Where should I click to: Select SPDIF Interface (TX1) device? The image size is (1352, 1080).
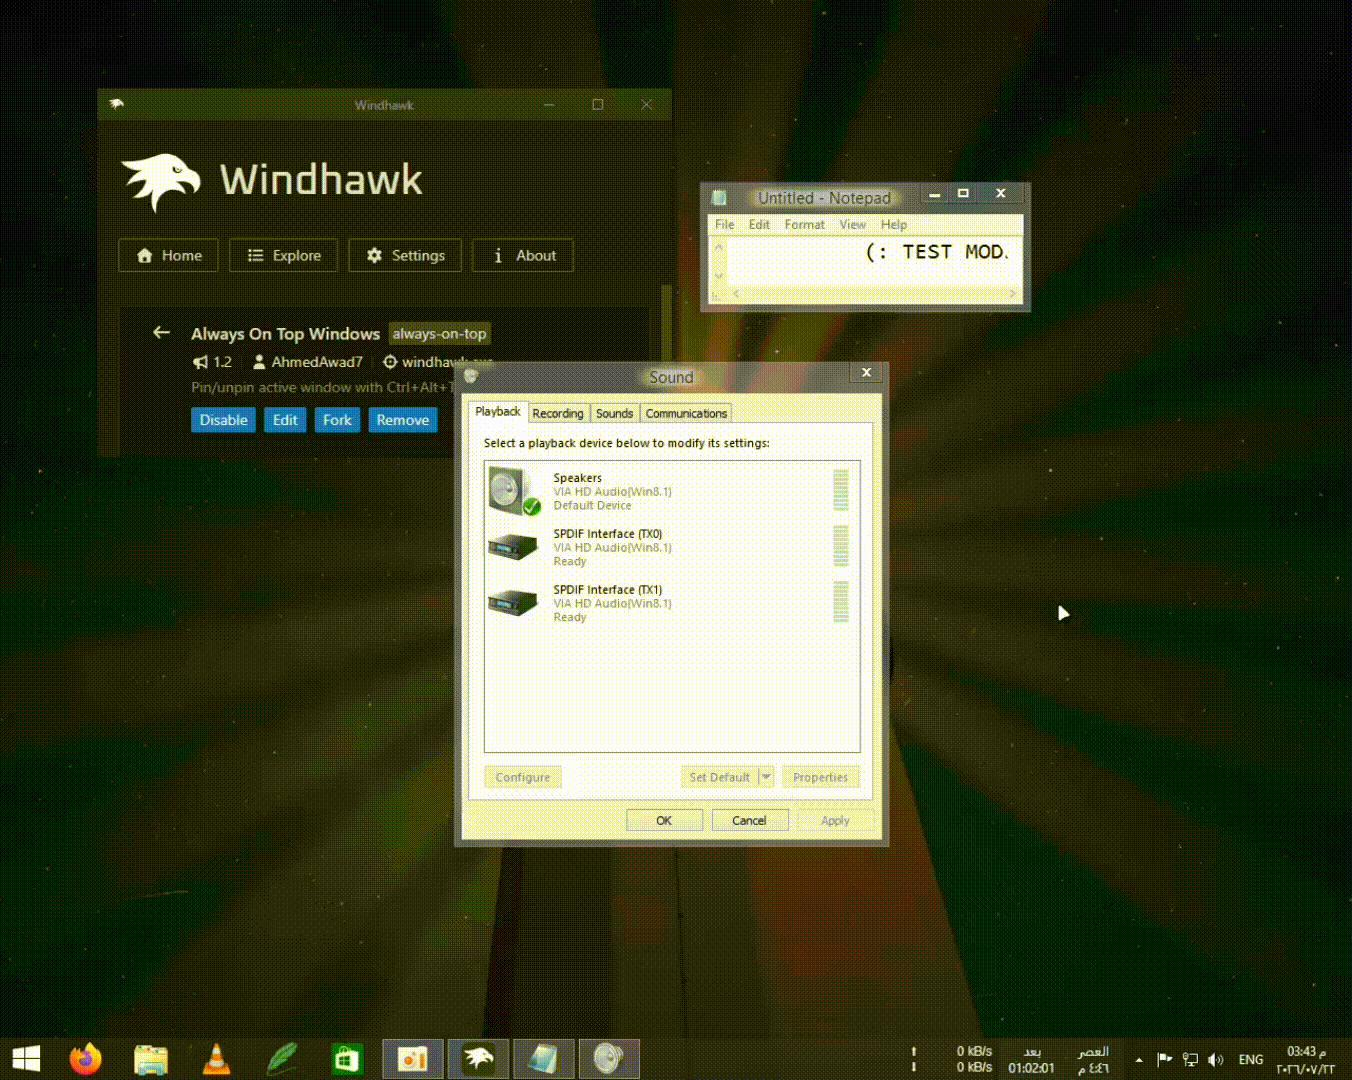coord(672,603)
